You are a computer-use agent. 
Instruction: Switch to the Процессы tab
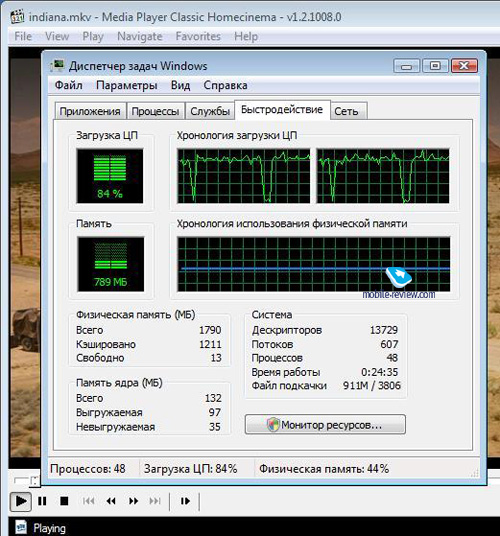pyautogui.click(x=156, y=111)
